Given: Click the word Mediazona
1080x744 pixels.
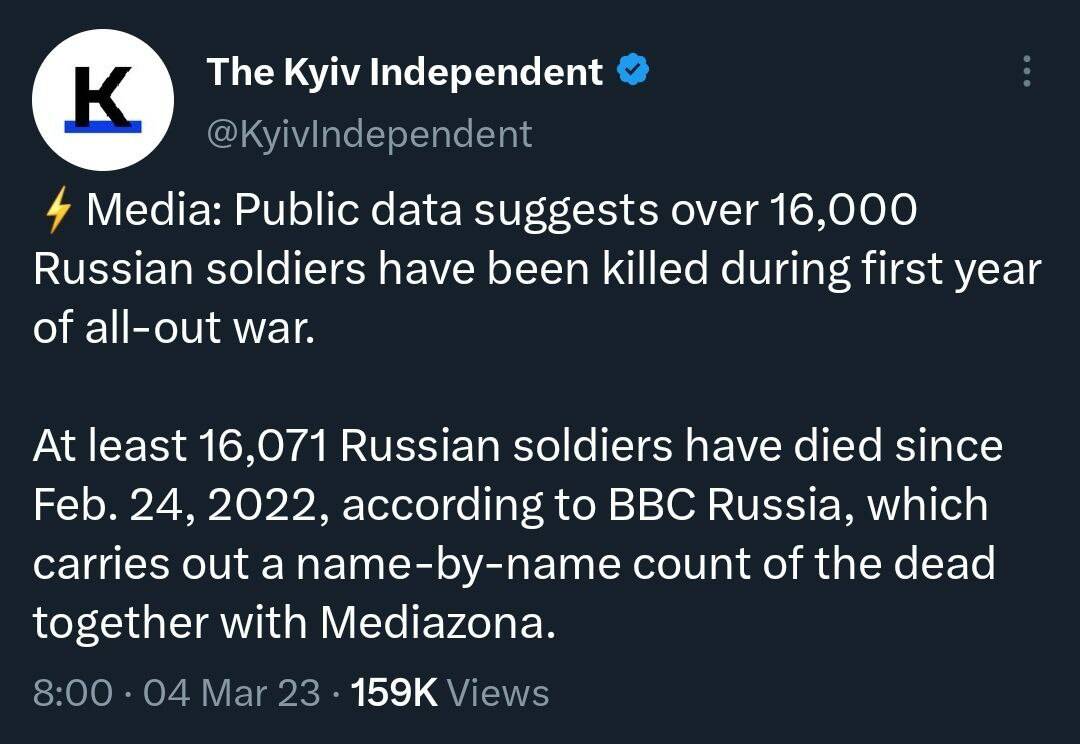Looking at the screenshot, I should (x=437, y=623).
